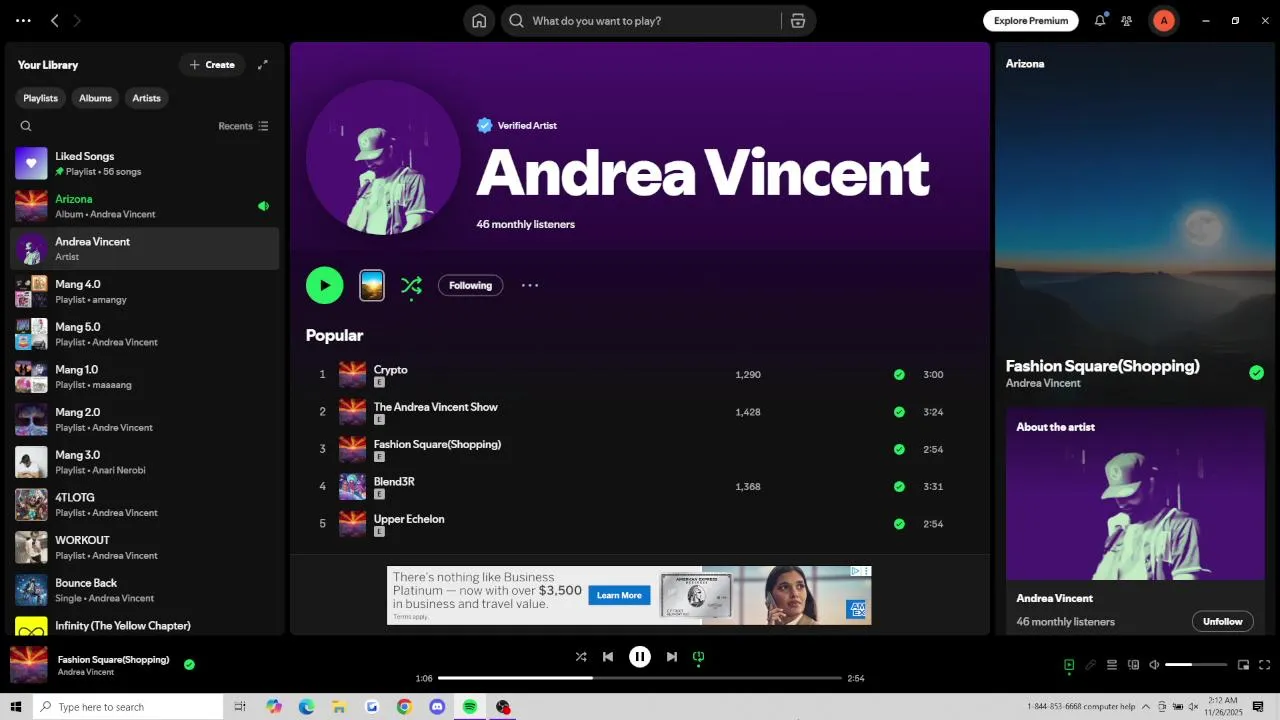Expand Your Library to full view

[x=263, y=65]
